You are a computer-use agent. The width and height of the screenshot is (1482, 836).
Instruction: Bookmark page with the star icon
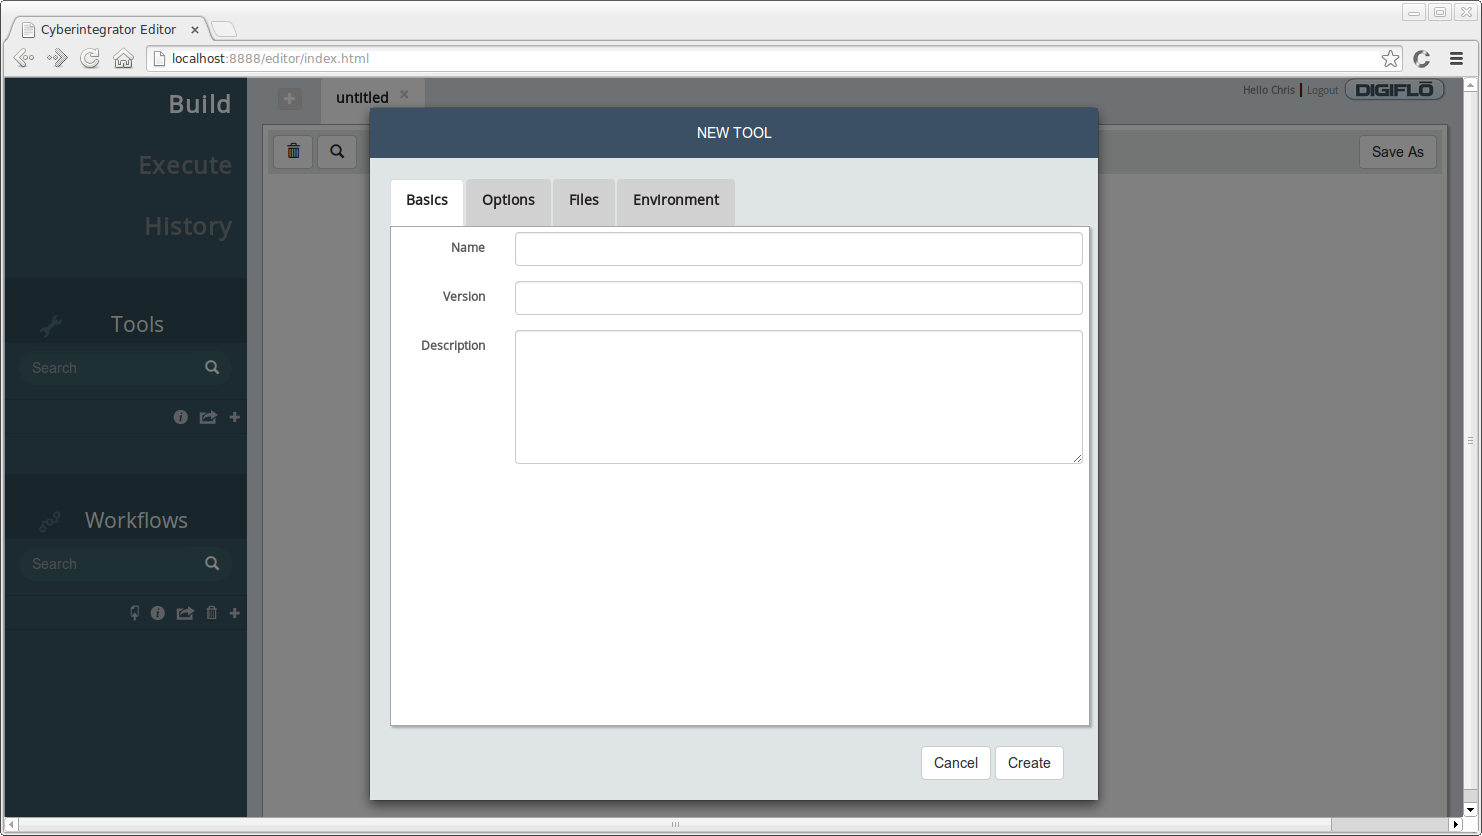pos(1390,59)
